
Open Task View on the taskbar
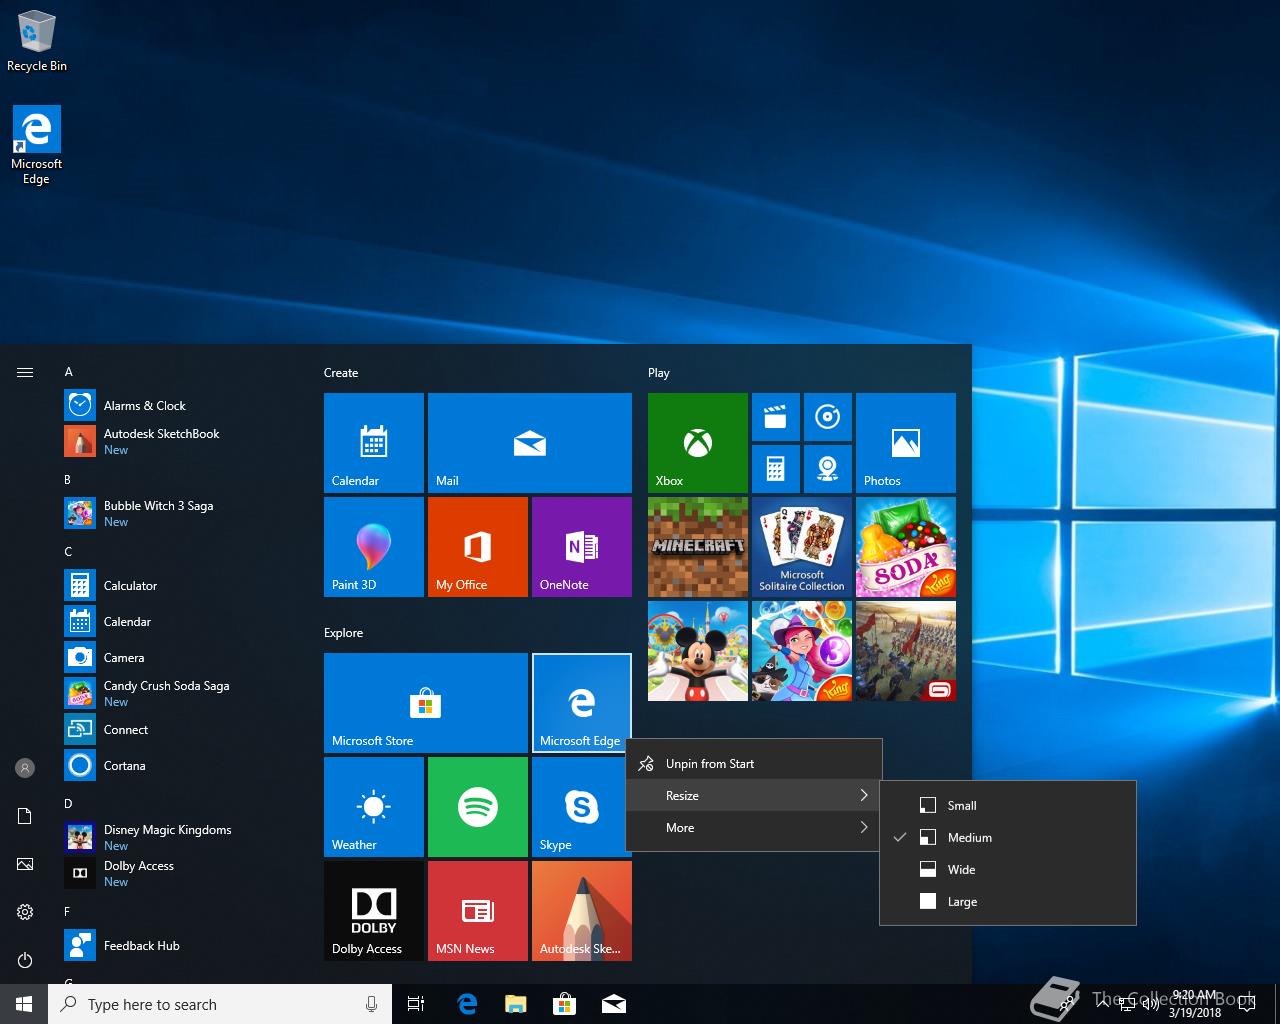[x=416, y=1004]
